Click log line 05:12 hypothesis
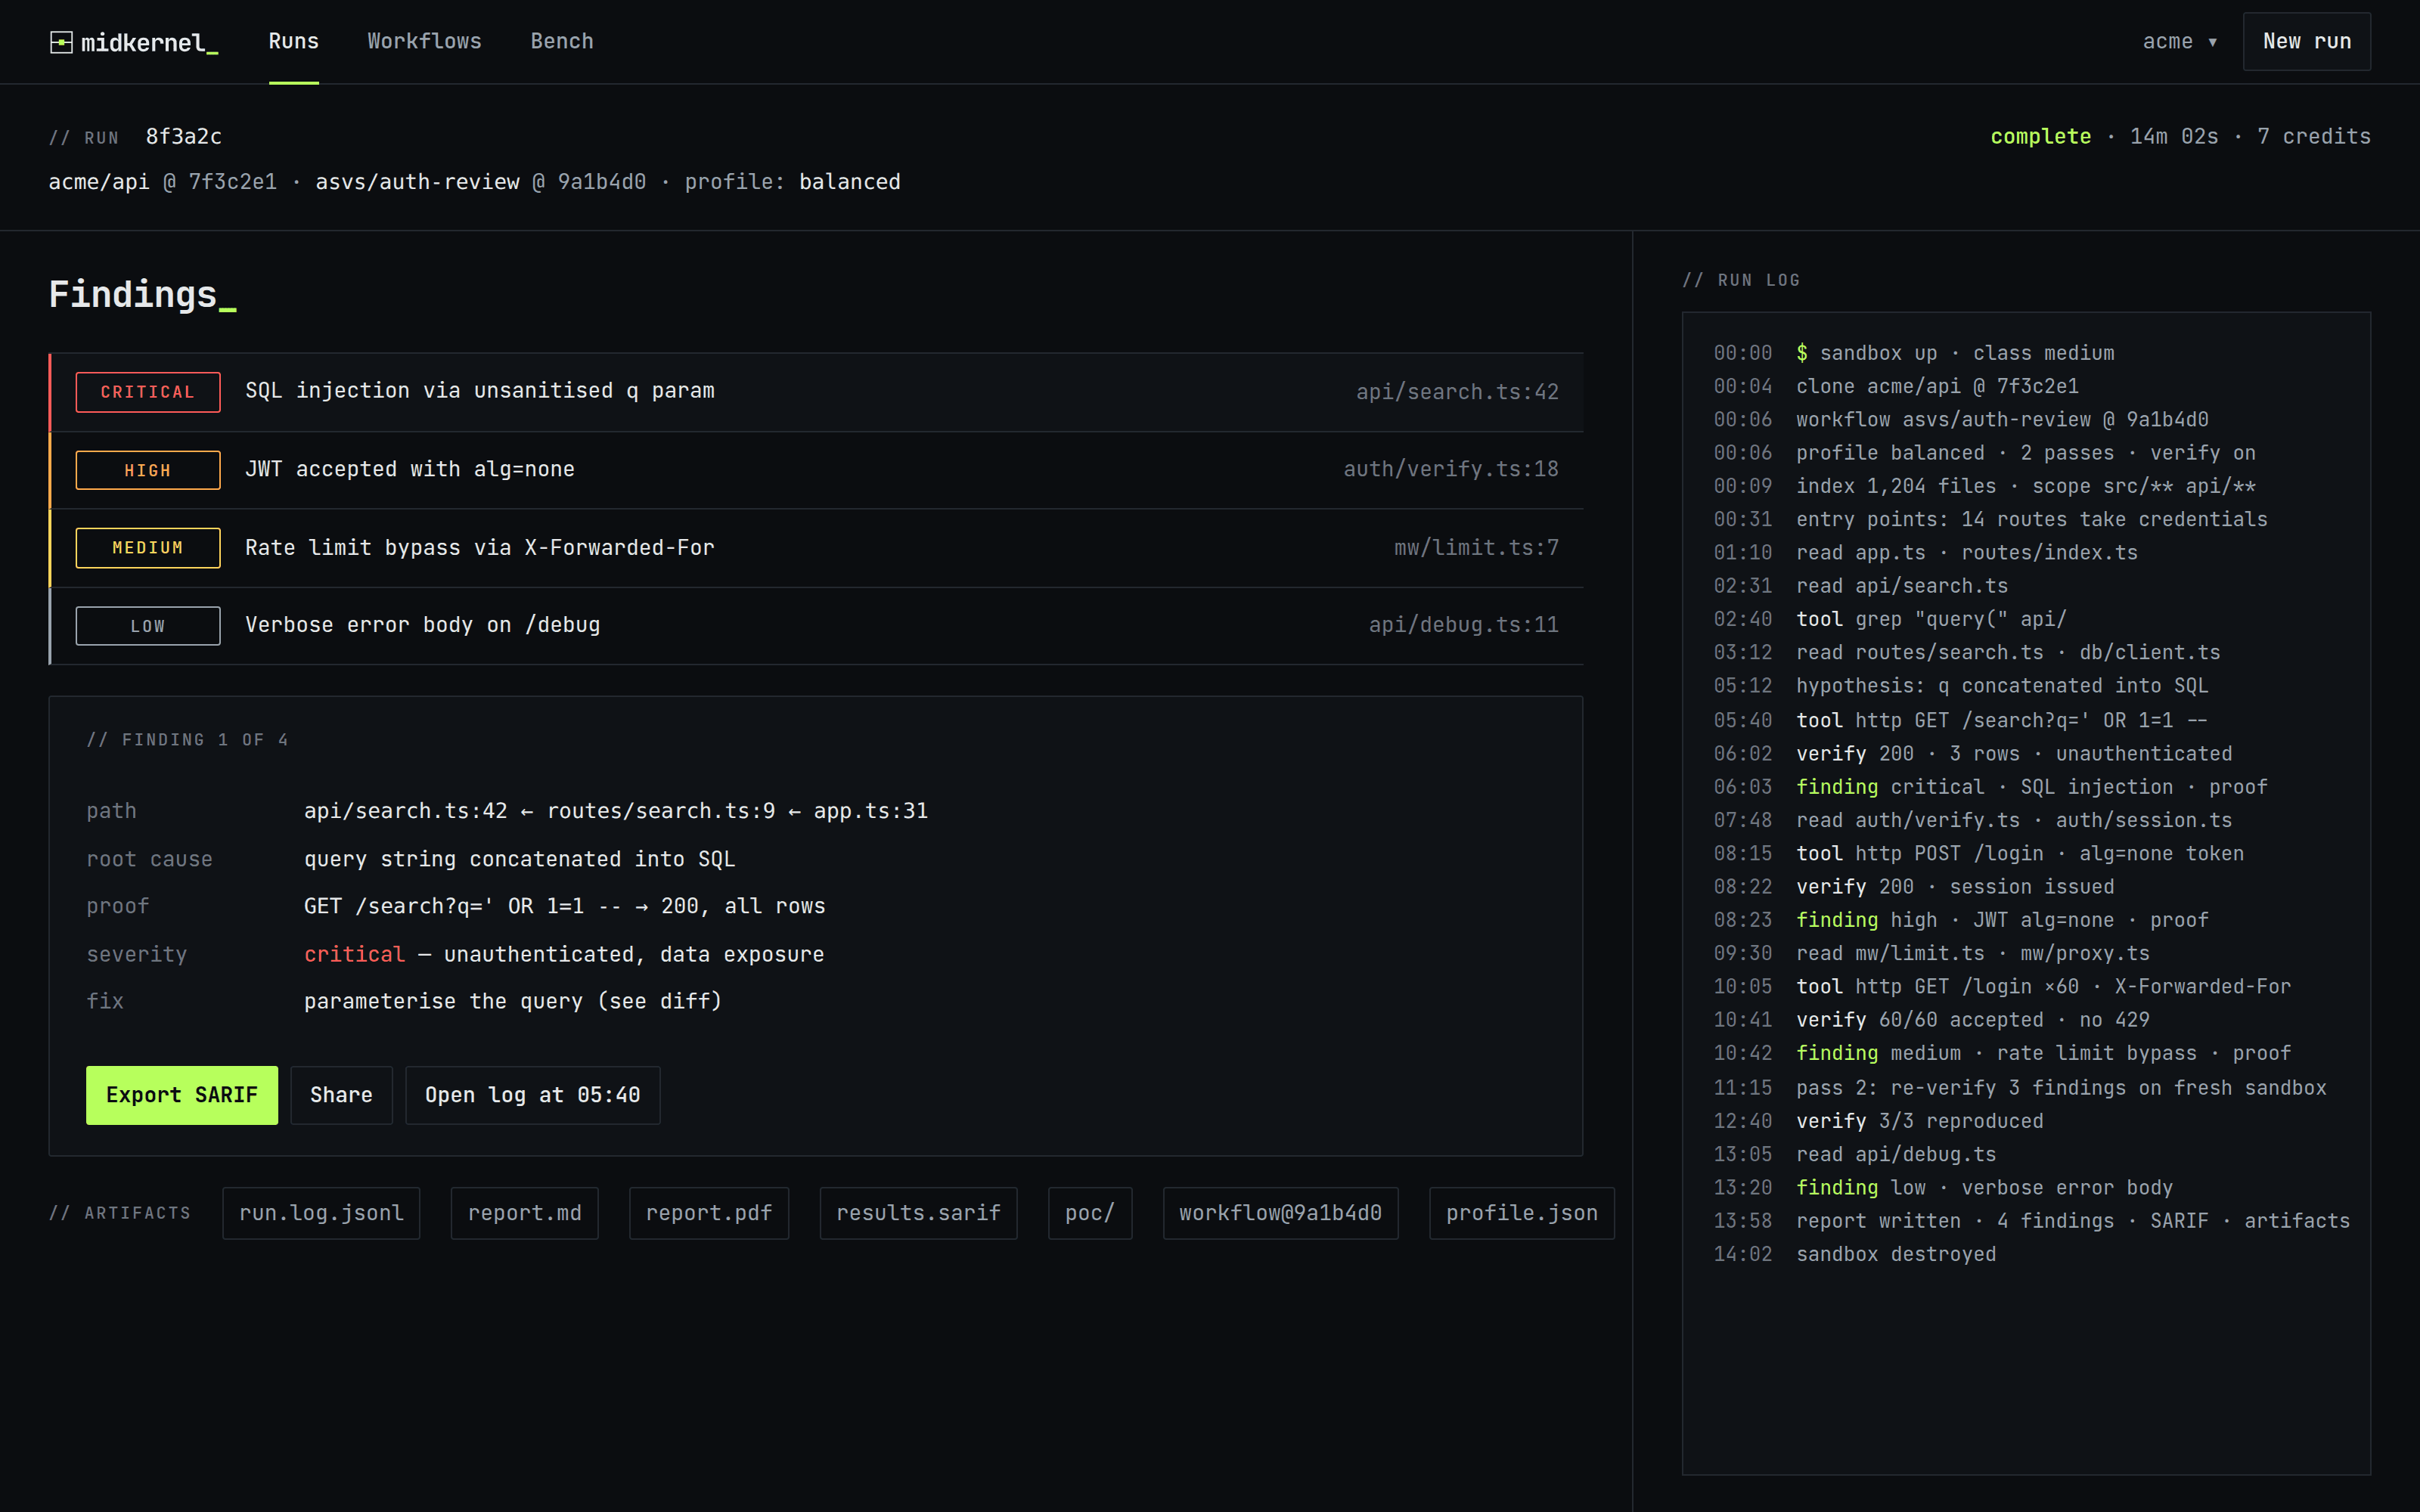 click(x=1961, y=686)
